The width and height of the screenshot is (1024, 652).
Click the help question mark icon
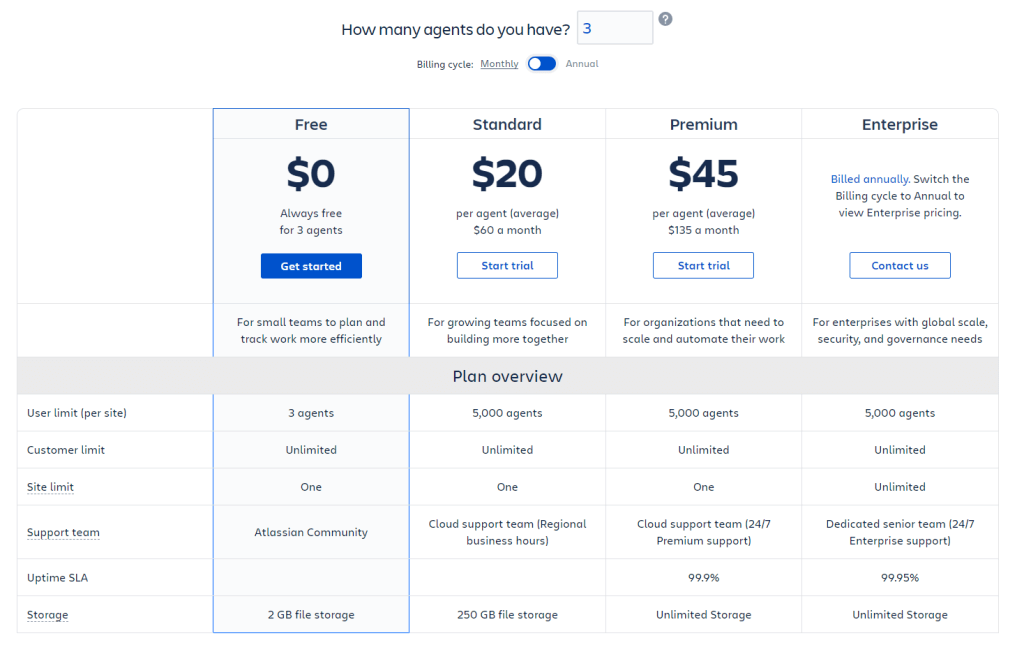pos(665,19)
